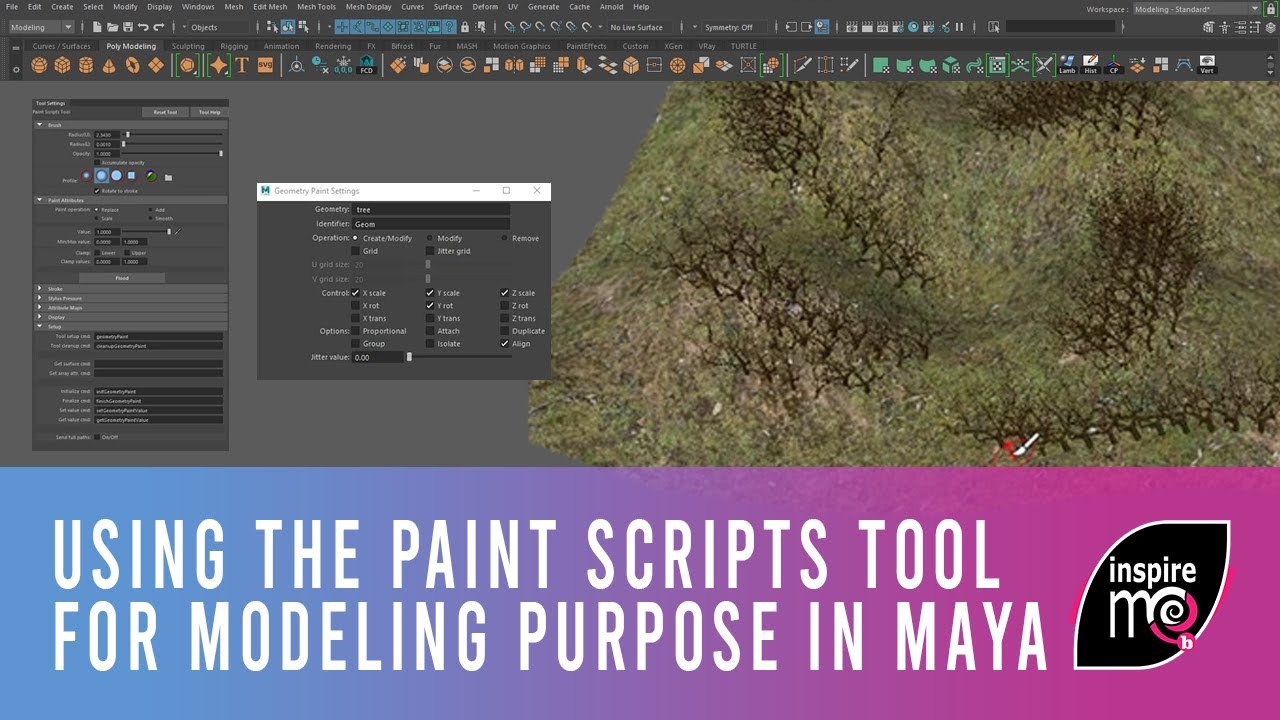The height and width of the screenshot is (720, 1280).
Task: Toggle the workspace lock icon
Action: click(1271, 9)
